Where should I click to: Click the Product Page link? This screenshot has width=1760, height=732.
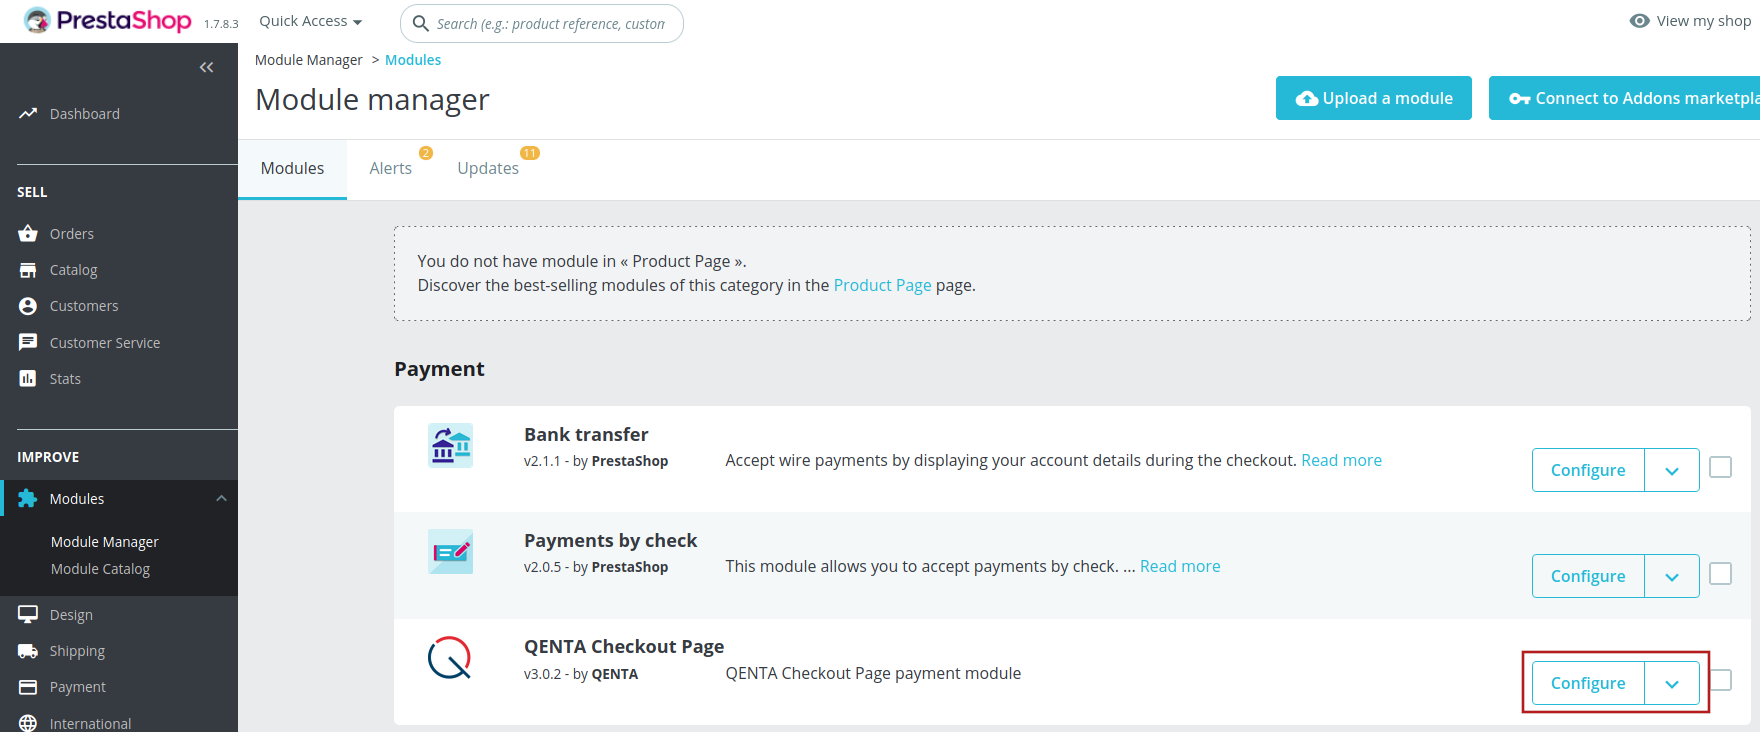click(x=882, y=285)
